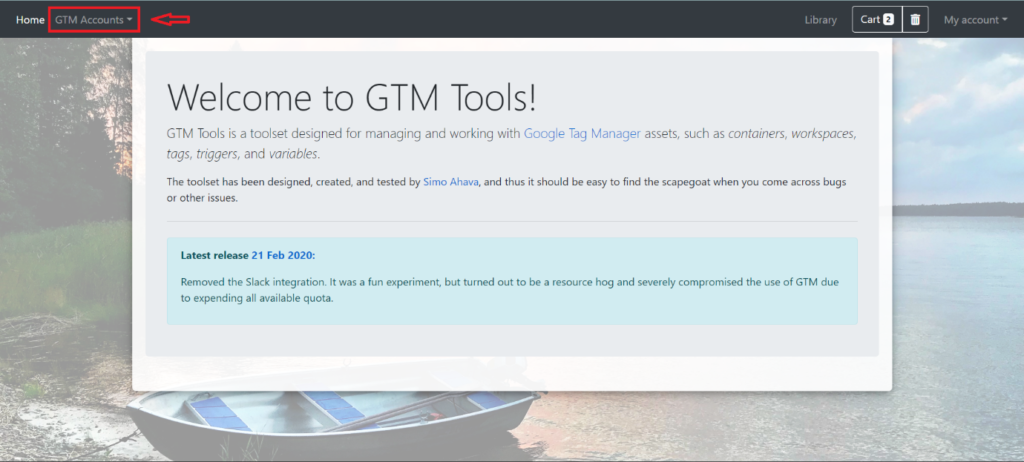Click the bold 'Latest release' label

point(214,256)
